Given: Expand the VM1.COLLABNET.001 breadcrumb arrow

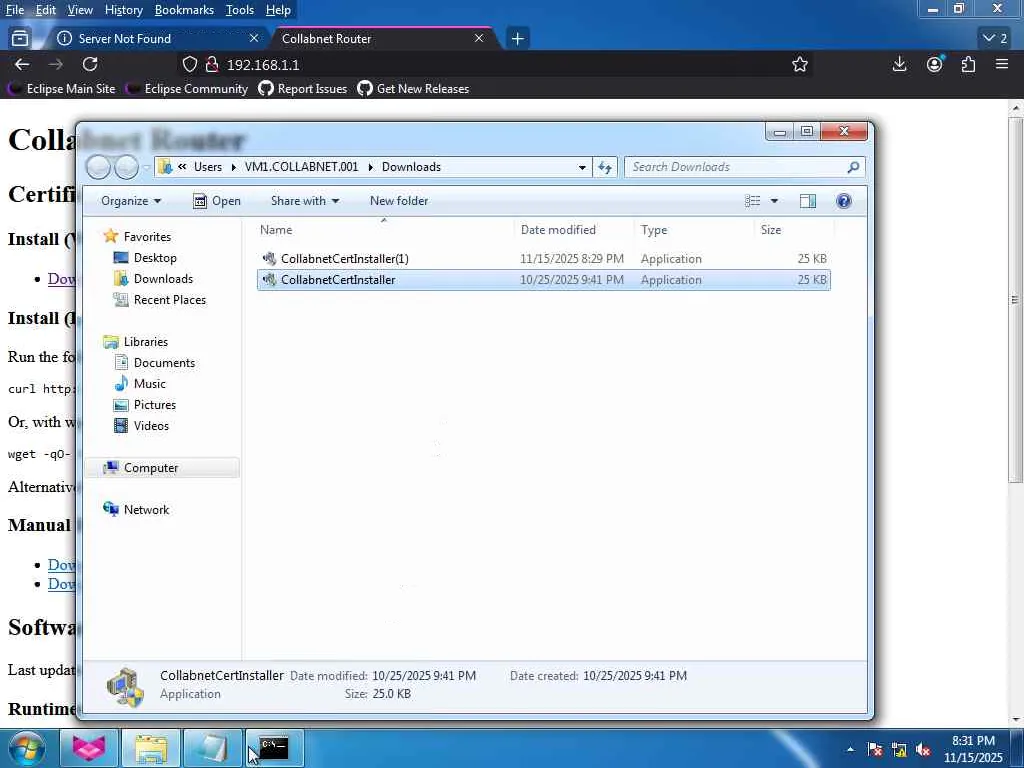Looking at the screenshot, I should pos(370,167).
